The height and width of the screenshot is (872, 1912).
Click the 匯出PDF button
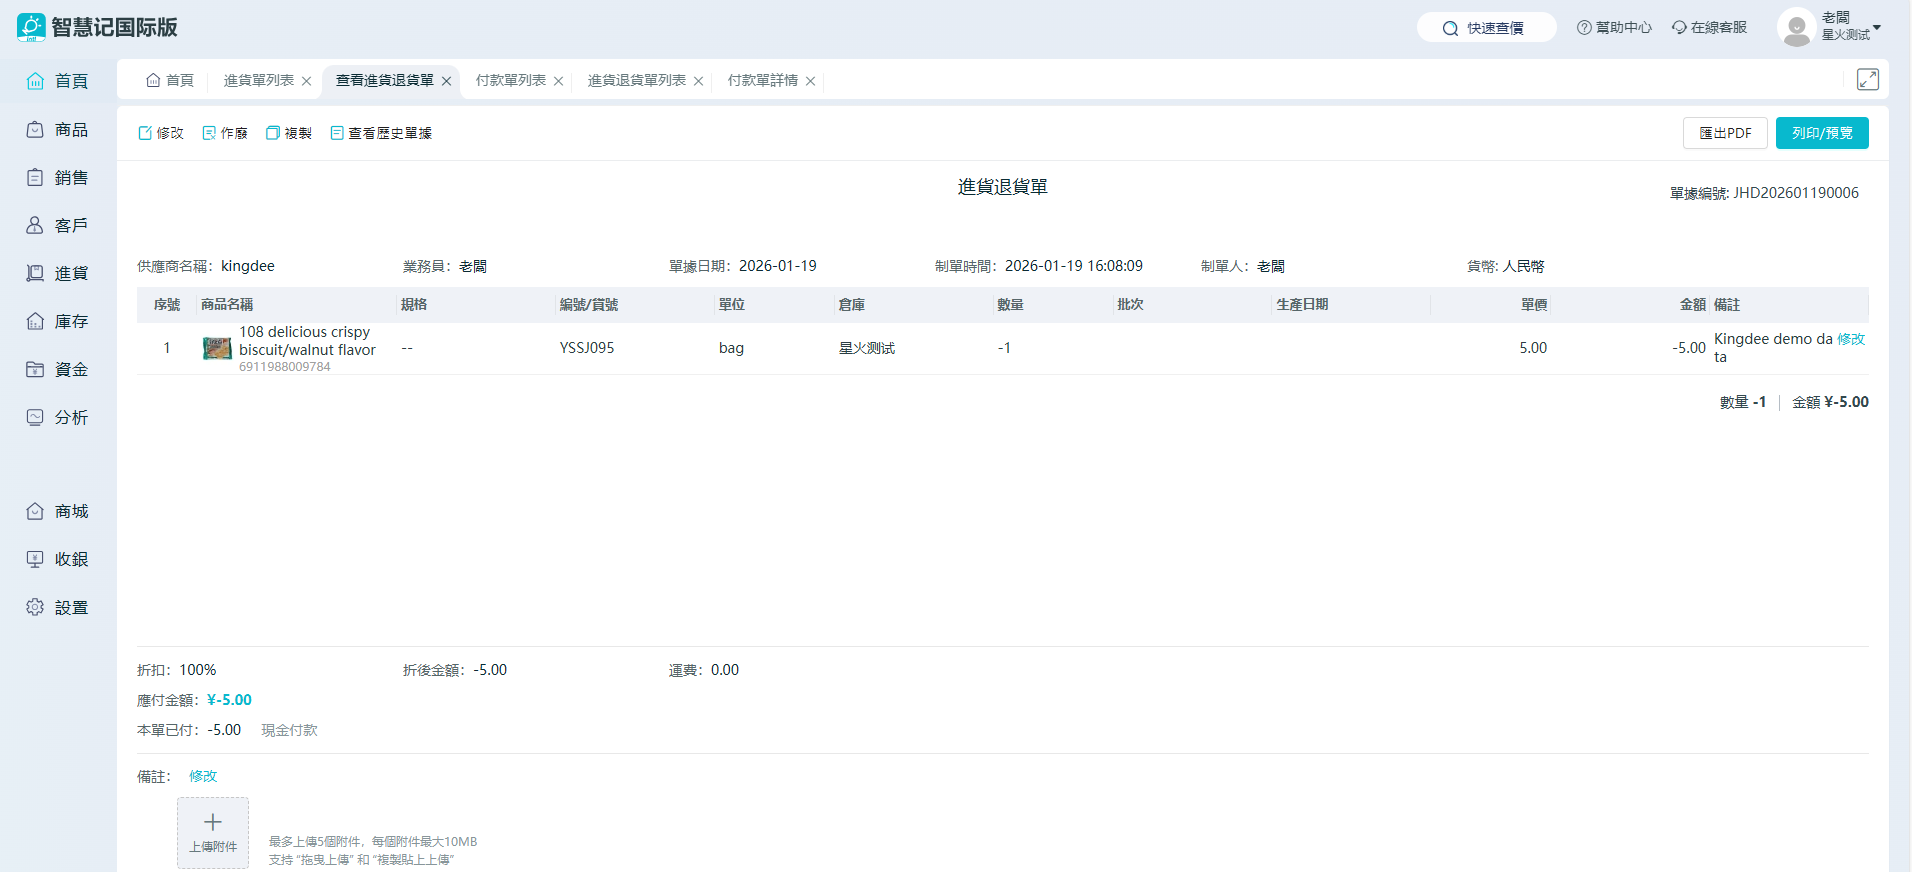1725,133
